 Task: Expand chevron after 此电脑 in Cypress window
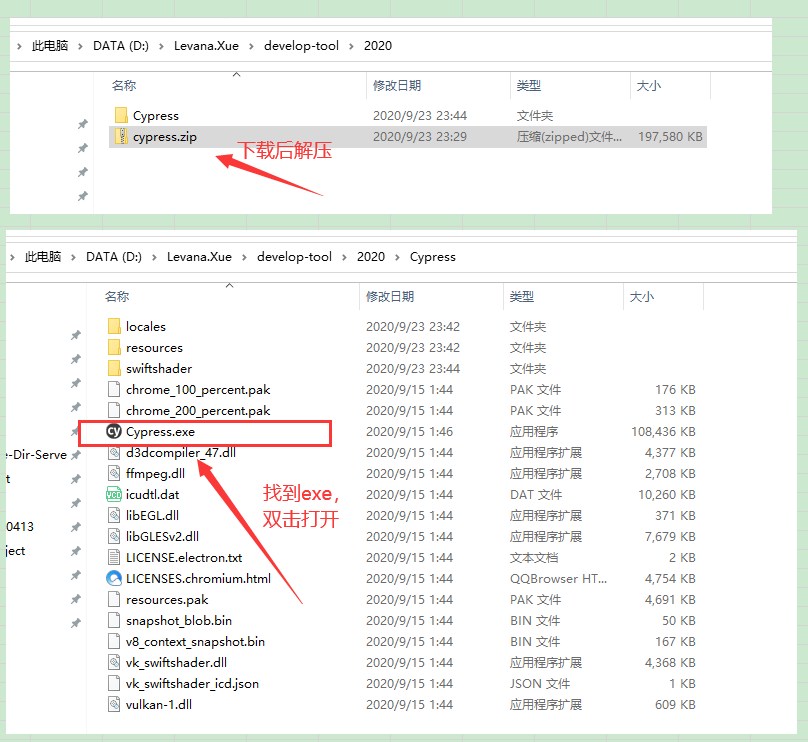tap(73, 257)
